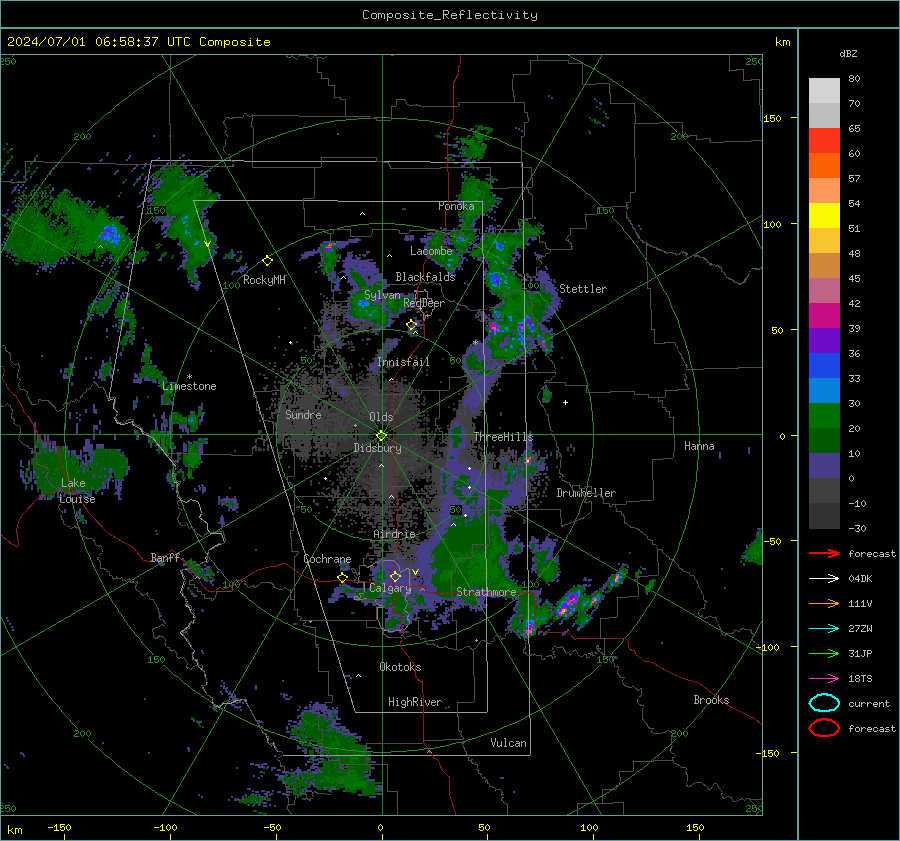The image size is (900, 841).
Task: Select the 54 dBZ yellow swatch
Action: [x=824, y=215]
